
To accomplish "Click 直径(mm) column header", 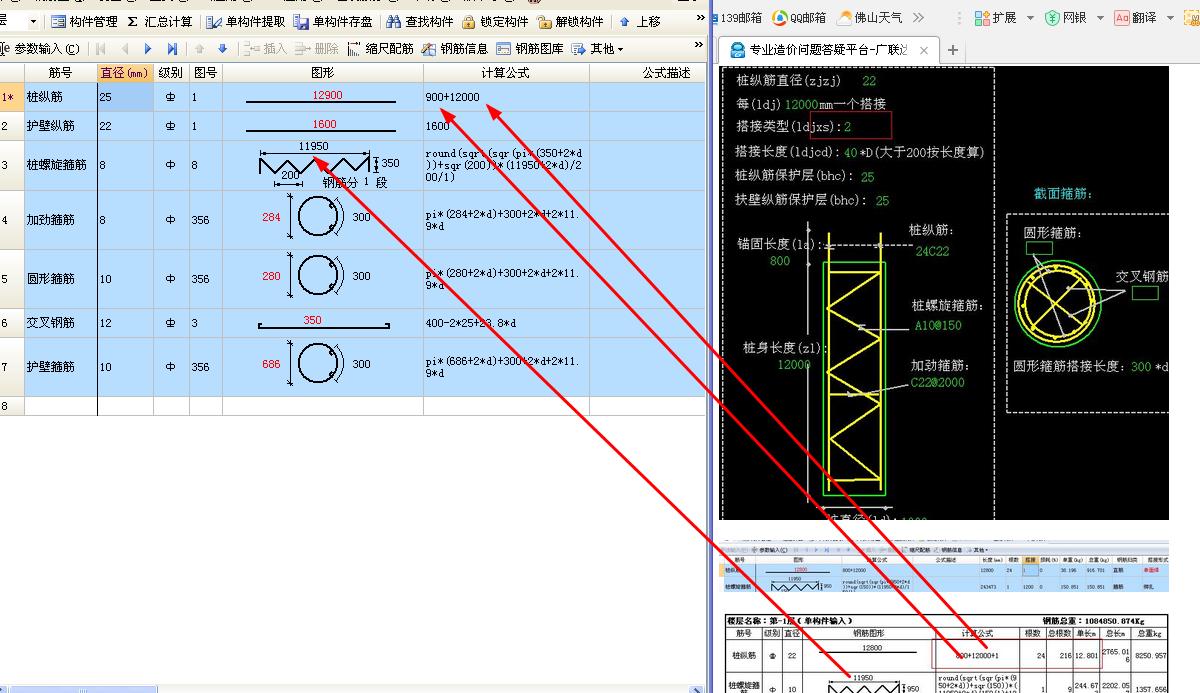I will click(125, 73).
